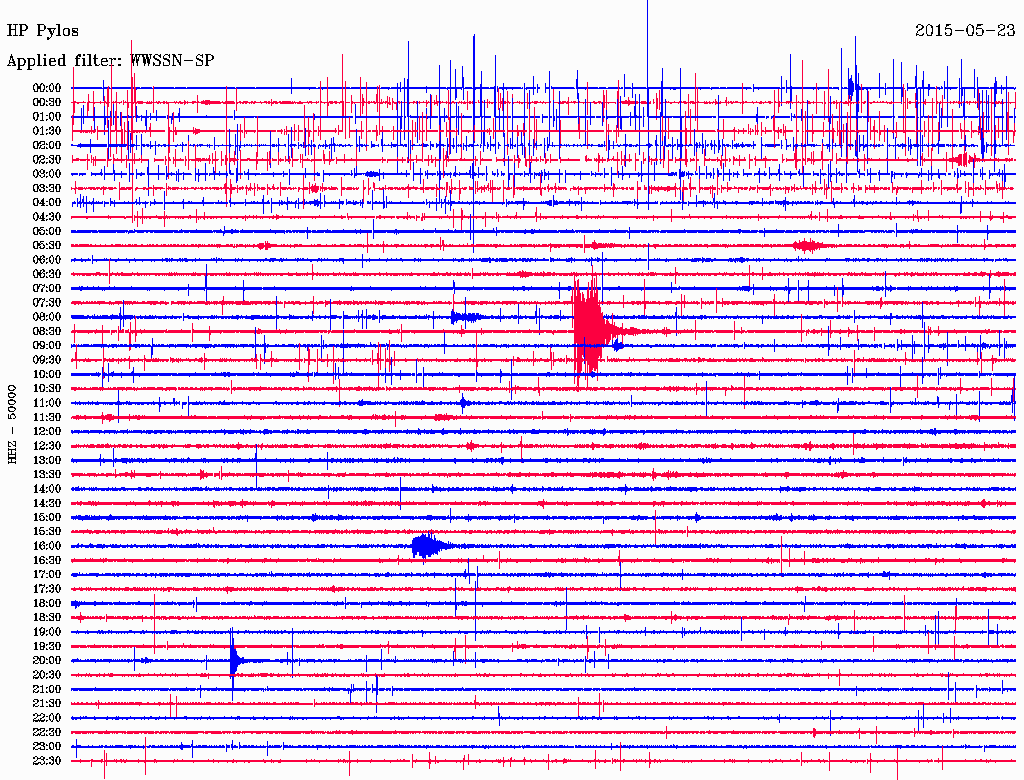The width and height of the screenshot is (1024, 780).
Task: Click the vertical axis label 'HHZ - 50000'
Action: 12,425
